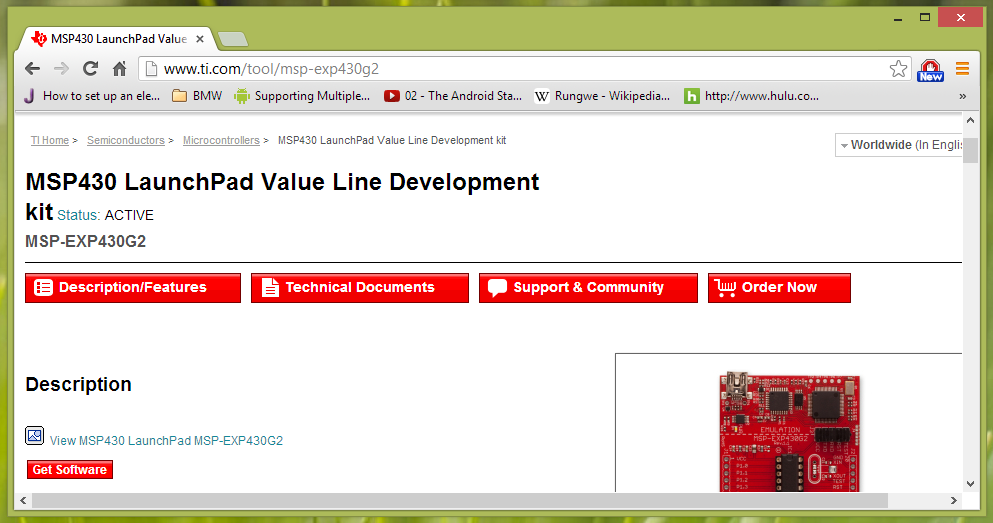Minimize the Chrome window
Image resolution: width=993 pixels, height=523 pixels.
[898, 18]
